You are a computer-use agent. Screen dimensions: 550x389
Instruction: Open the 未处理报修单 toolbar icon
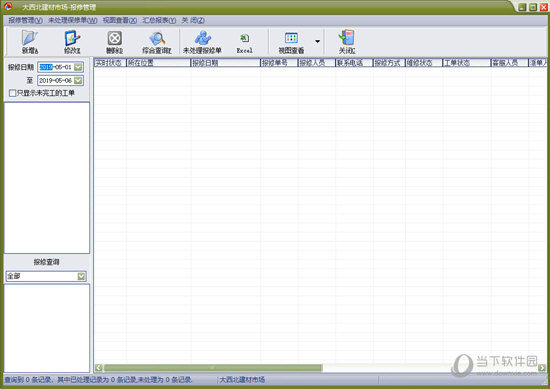click(x=202, y=38)
